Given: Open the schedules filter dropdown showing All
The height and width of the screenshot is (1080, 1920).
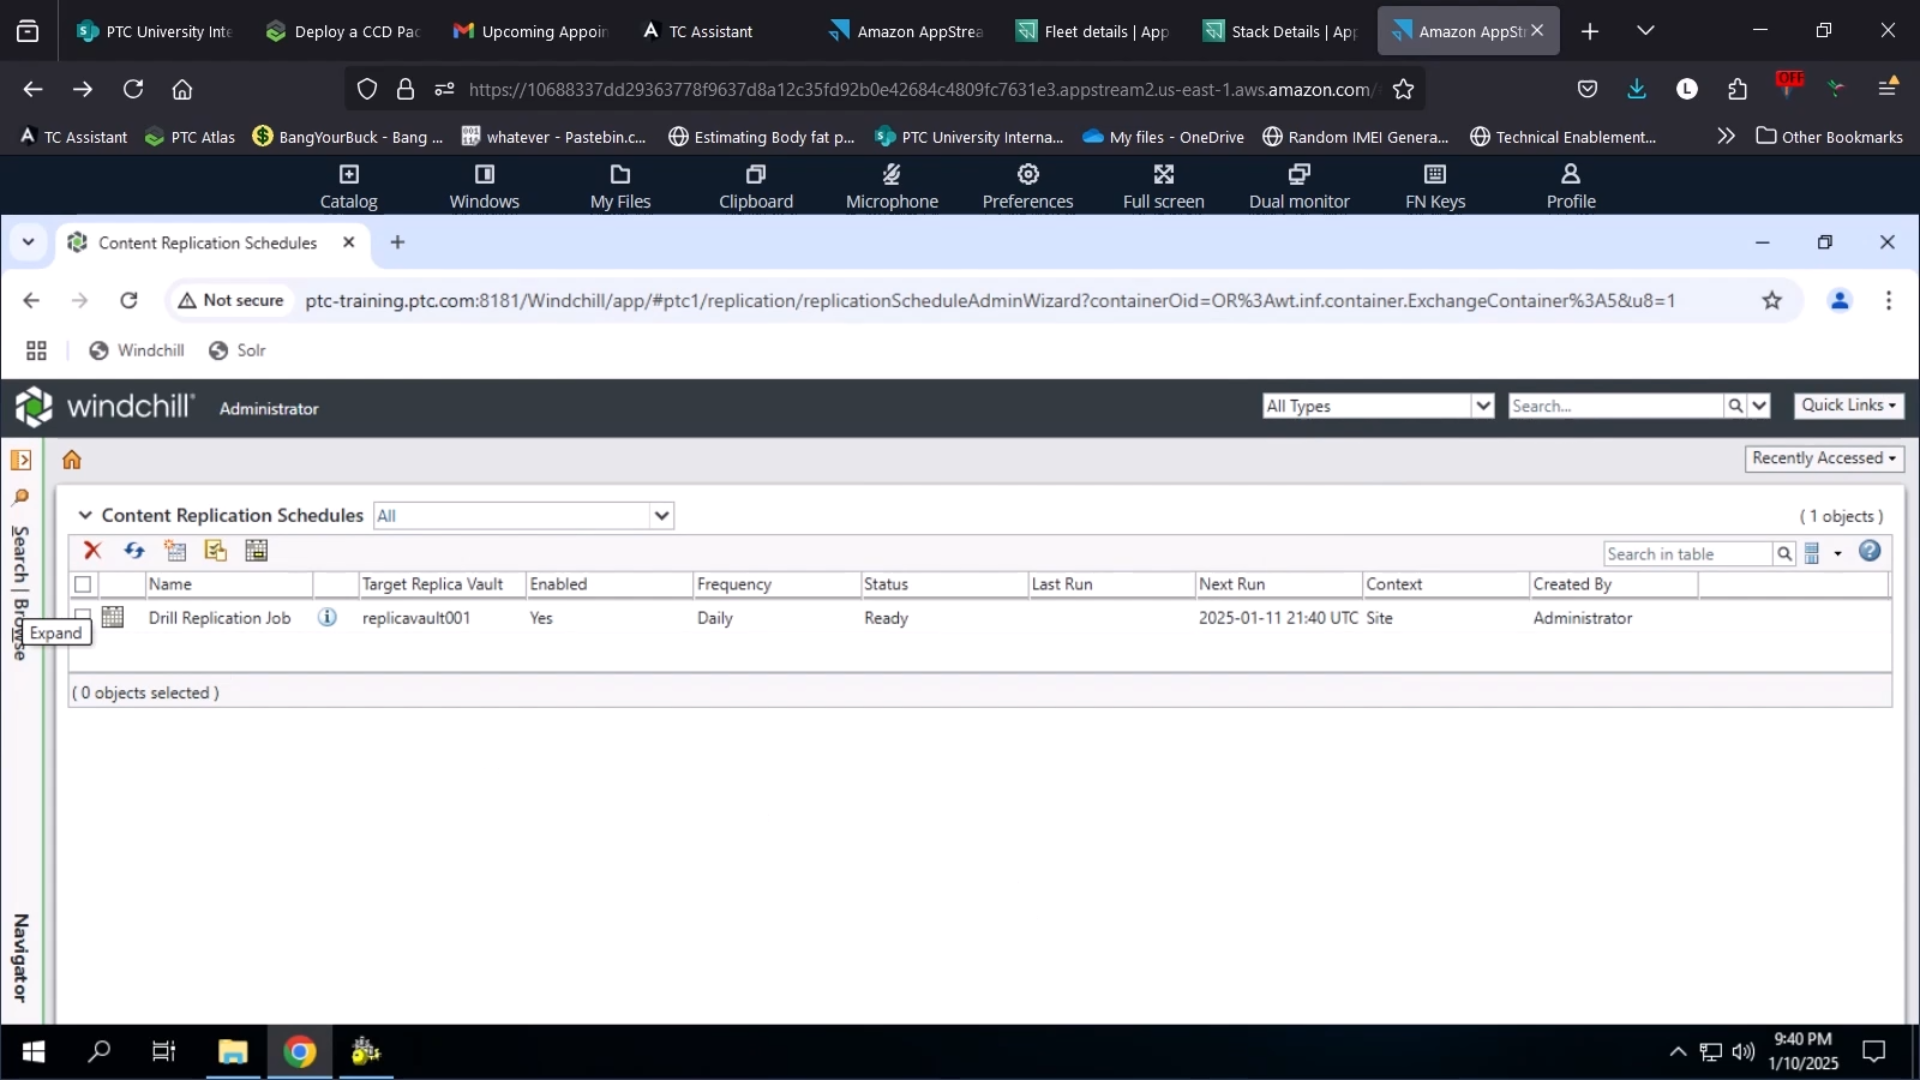Looking at the screenshot, I should (661, 515).
